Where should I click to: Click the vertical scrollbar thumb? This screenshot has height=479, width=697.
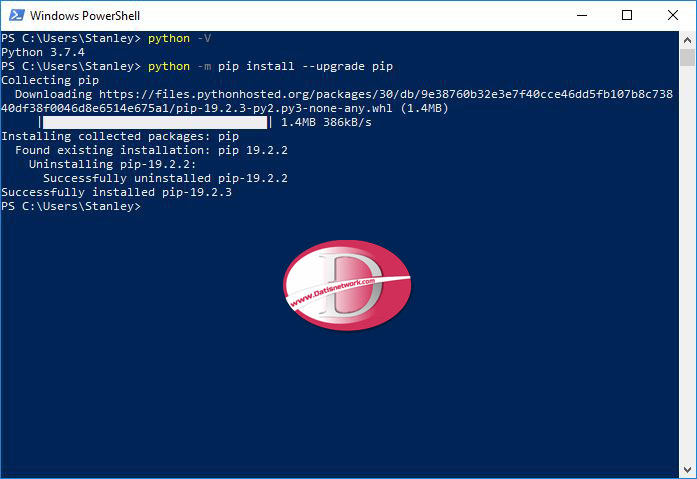(x=687, y=57)
